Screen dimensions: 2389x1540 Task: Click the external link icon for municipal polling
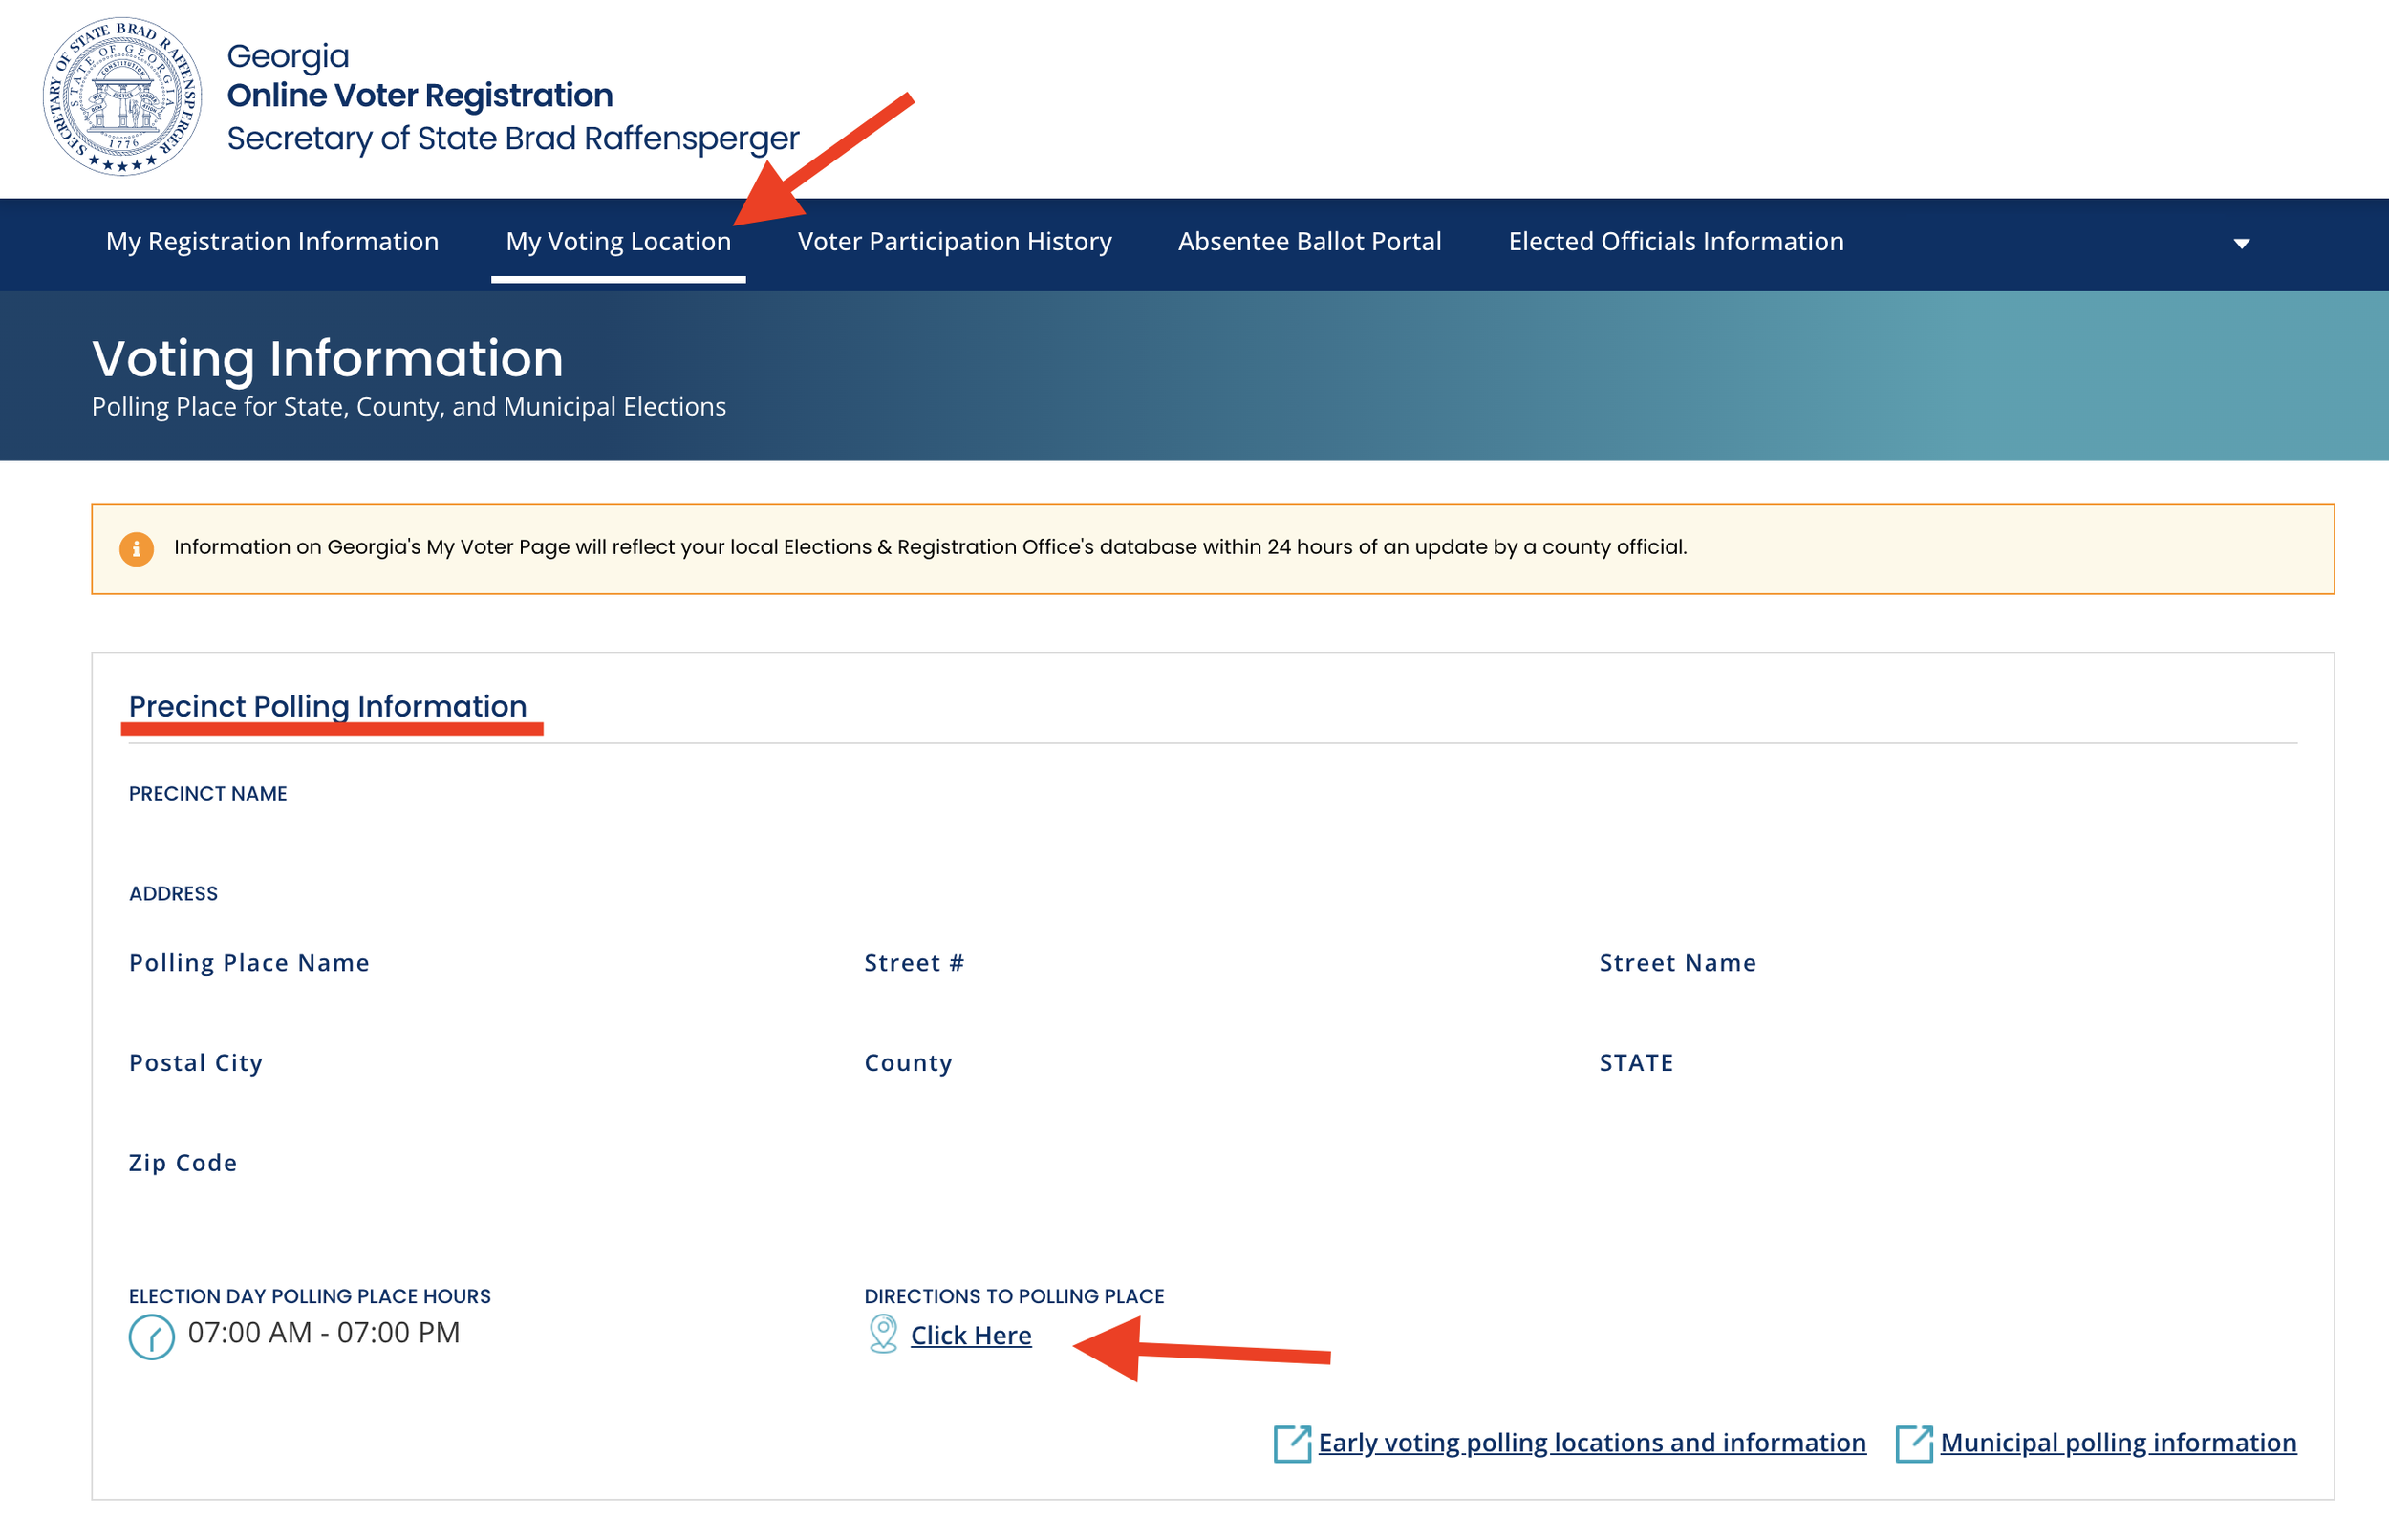[x=1913, y=1443]
